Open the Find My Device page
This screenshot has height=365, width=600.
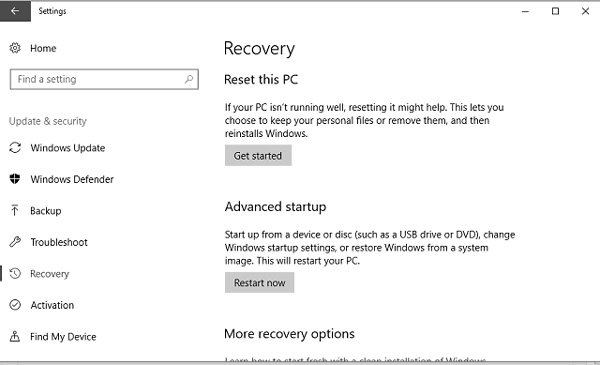point(63,337)
